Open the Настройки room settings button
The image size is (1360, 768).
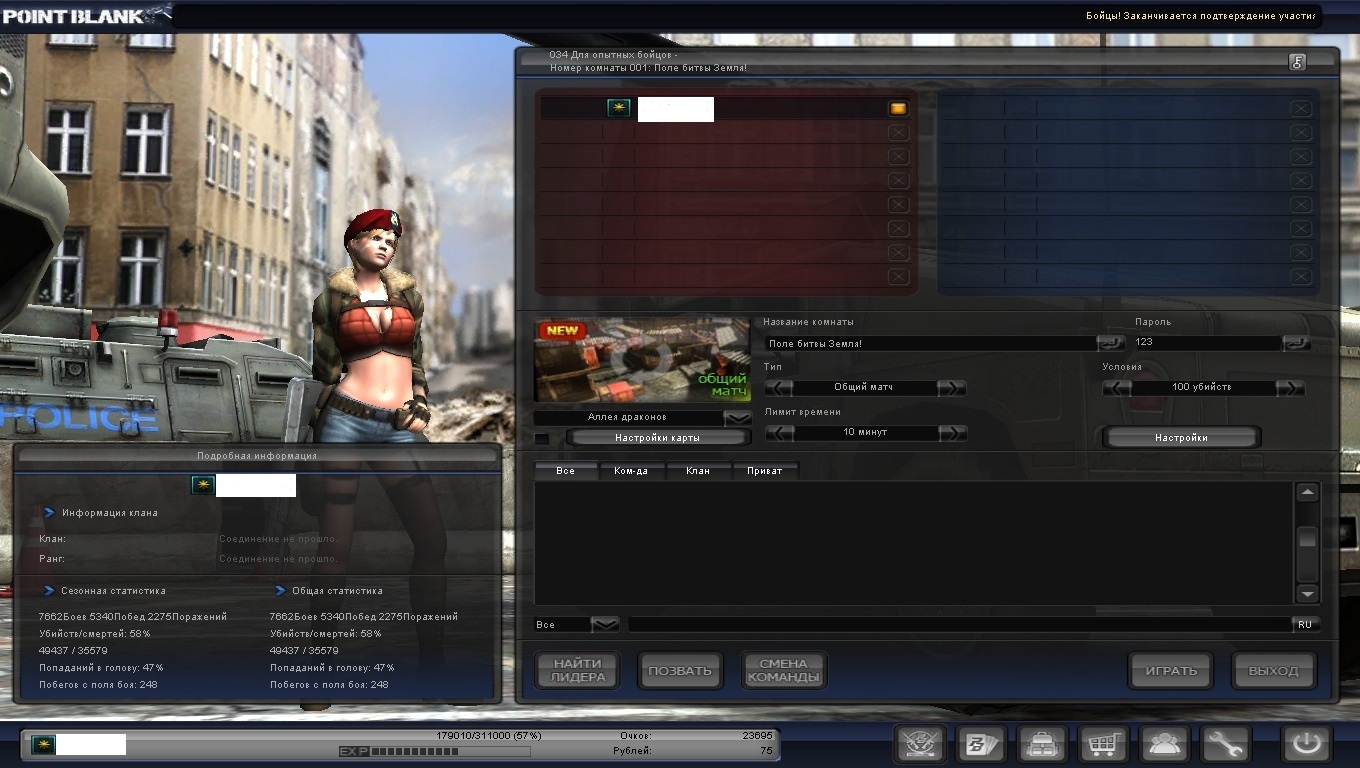[1181, 437]
